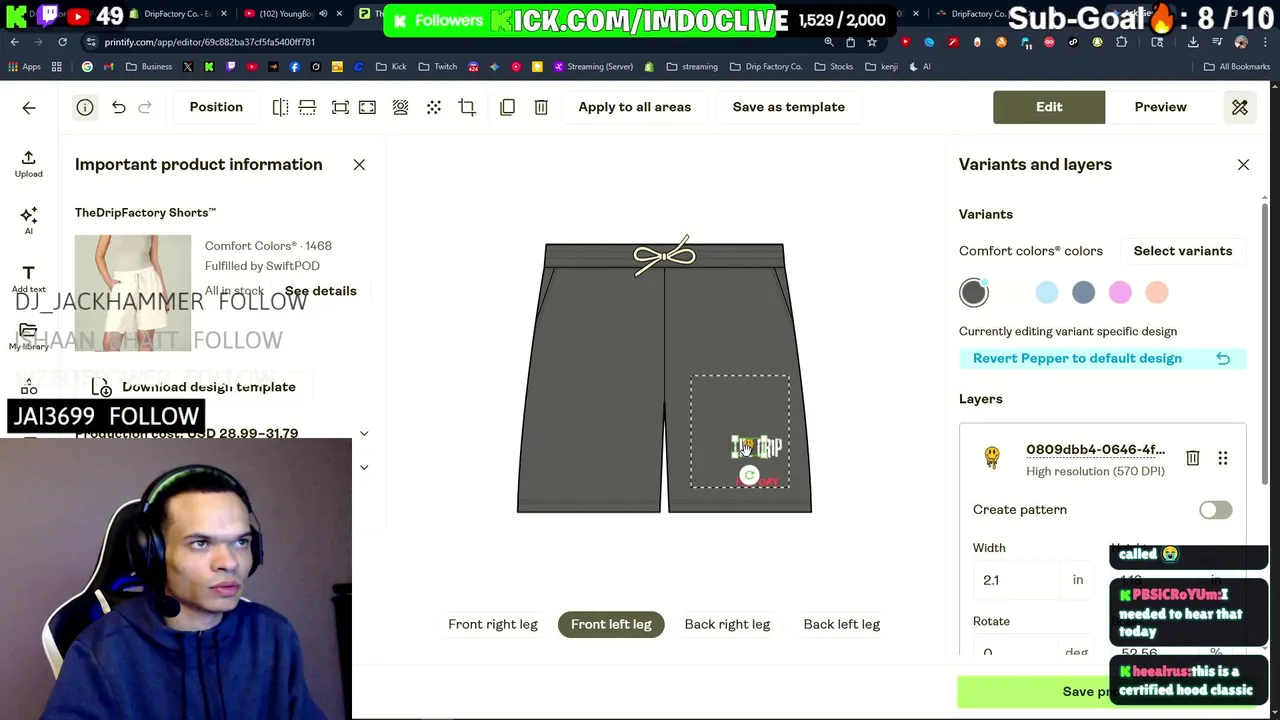
Task: Open the See details link
Action: tap(320, 291)
